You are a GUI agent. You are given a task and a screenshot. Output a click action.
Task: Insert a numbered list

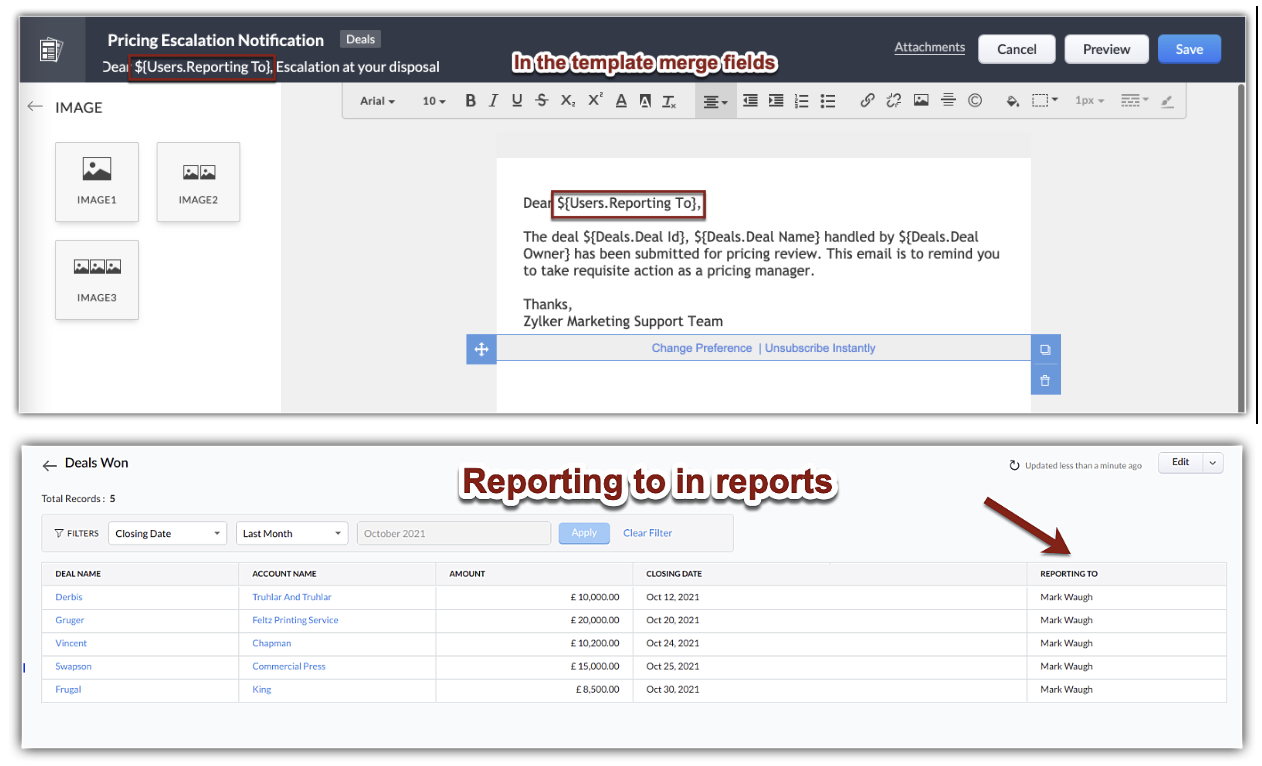801,101
